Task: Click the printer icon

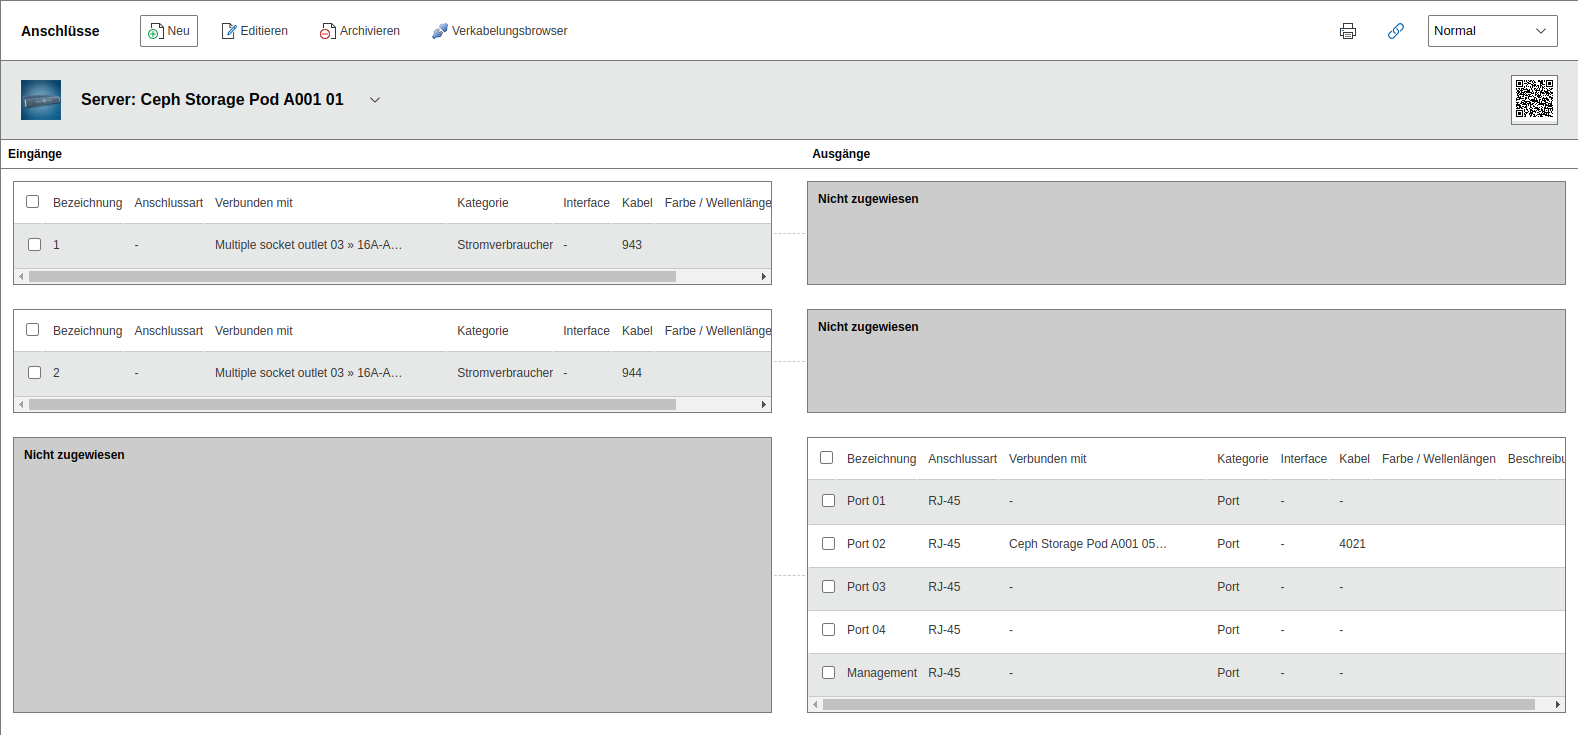Action: [1348, 31]
